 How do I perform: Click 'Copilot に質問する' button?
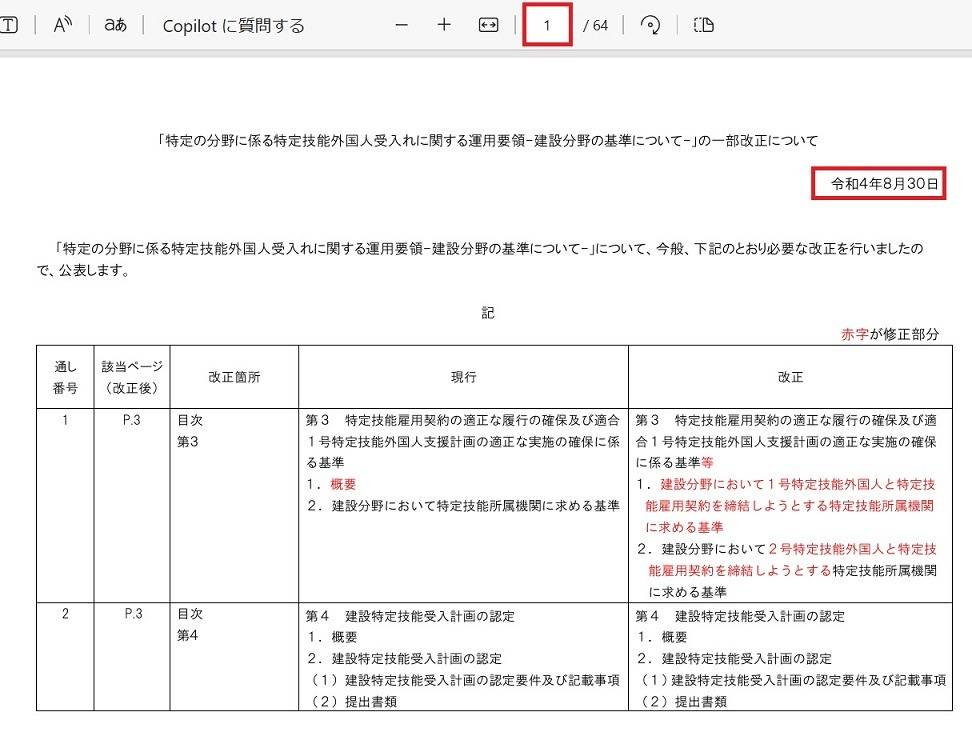pos(233,25)
